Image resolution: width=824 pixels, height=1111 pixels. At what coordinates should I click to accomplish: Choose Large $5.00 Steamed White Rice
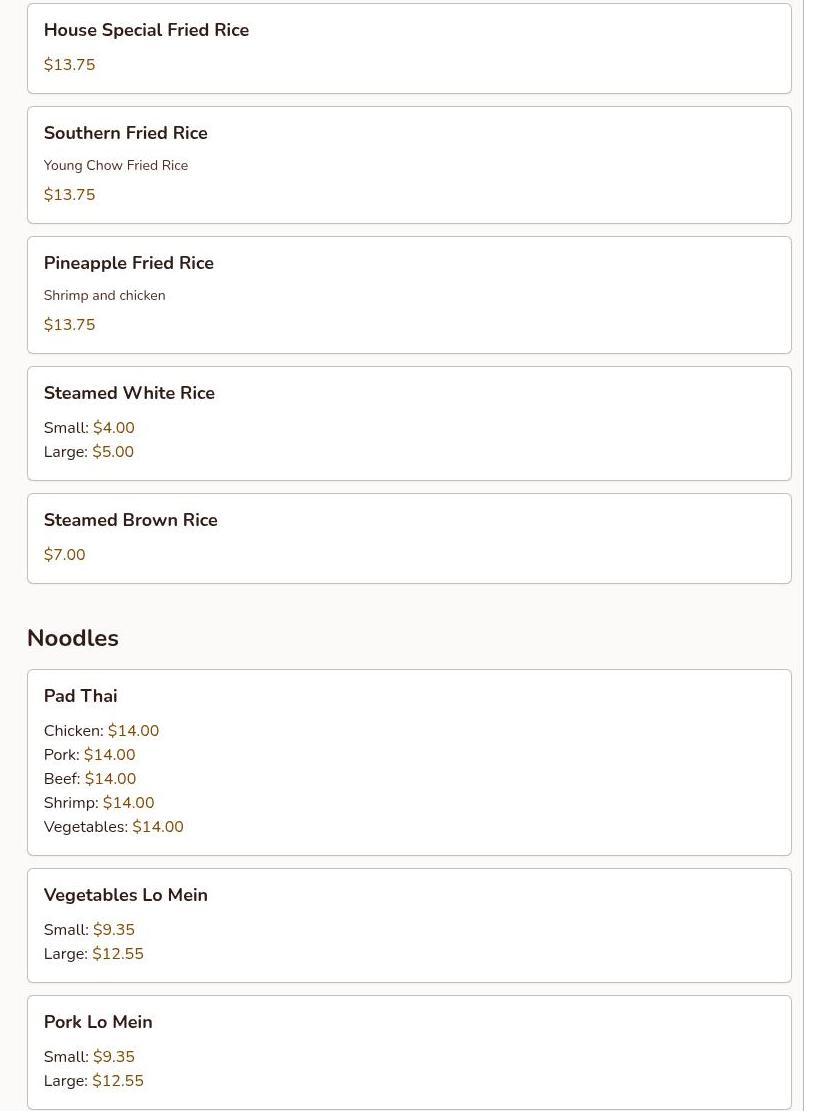pyautogui.click(x=89, y=452)
